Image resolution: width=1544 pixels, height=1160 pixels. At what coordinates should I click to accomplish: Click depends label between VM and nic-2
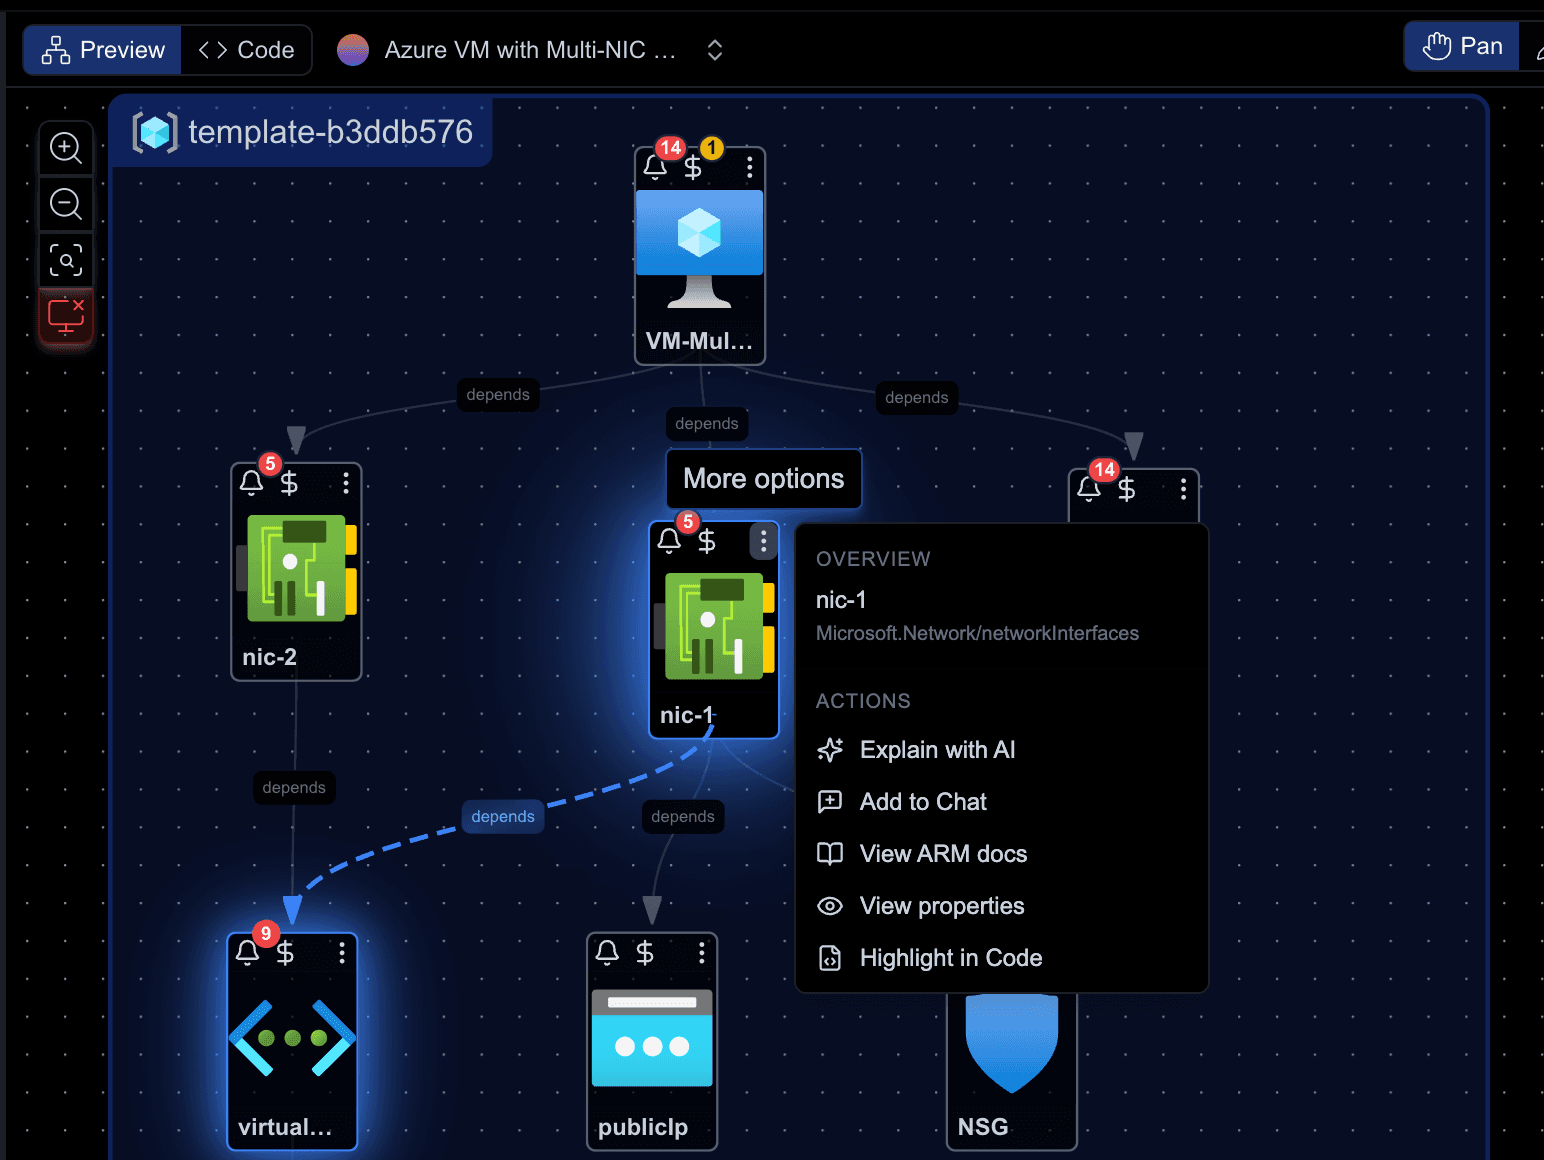498,395
